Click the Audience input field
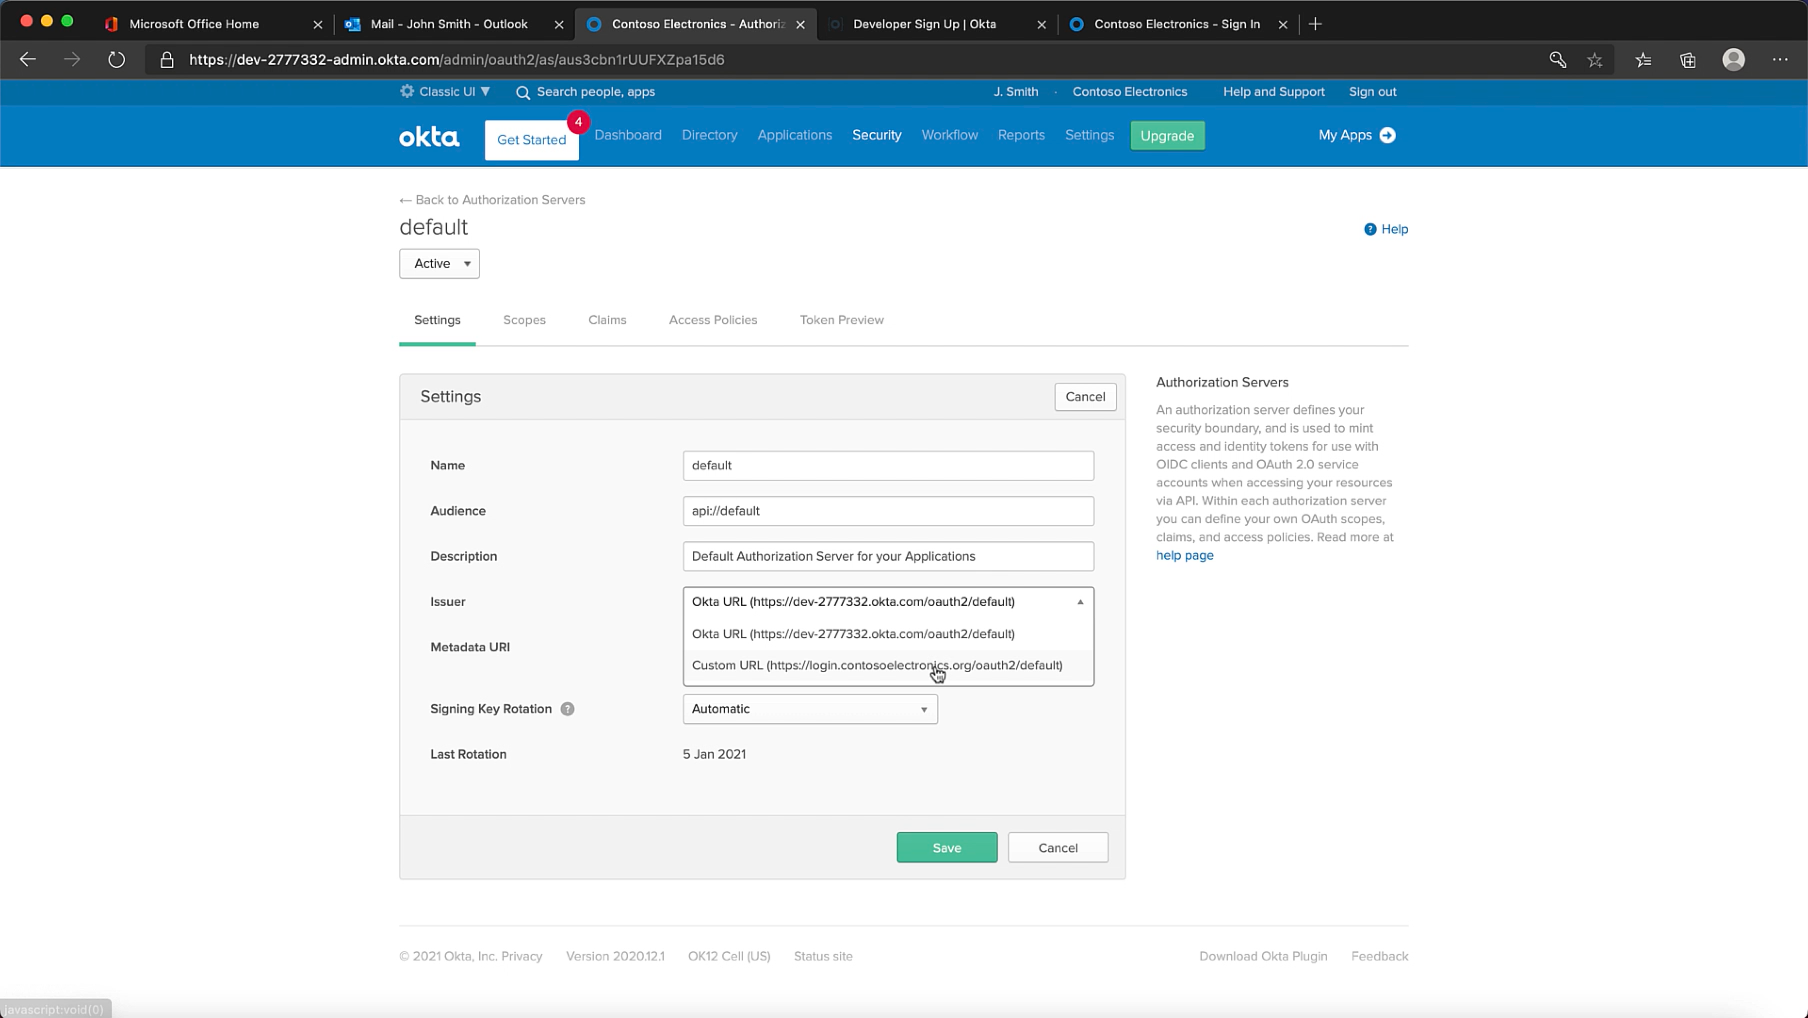This screenshot has height=1018, width=1808. coord(888,511)
